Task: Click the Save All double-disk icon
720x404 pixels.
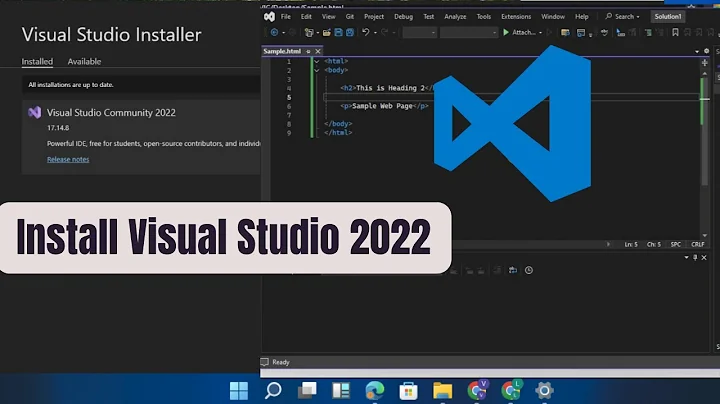Action: coord(350,33)
